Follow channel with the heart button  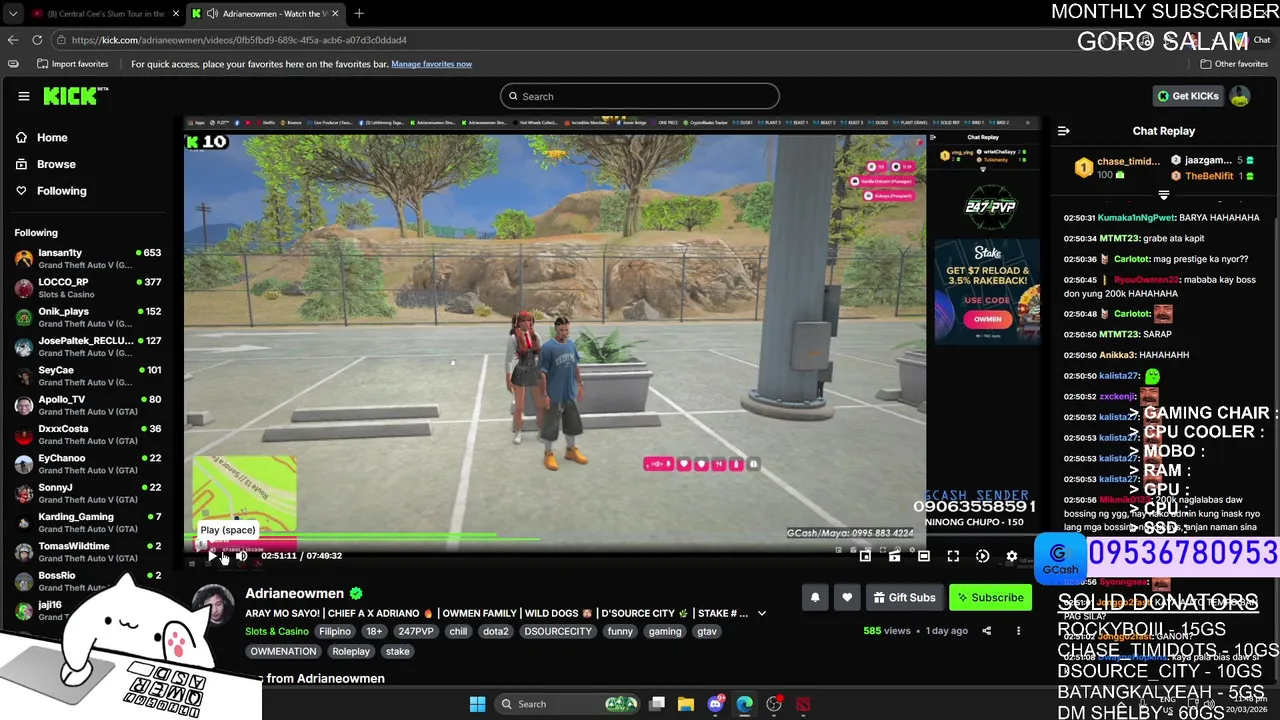click(847, 597)
